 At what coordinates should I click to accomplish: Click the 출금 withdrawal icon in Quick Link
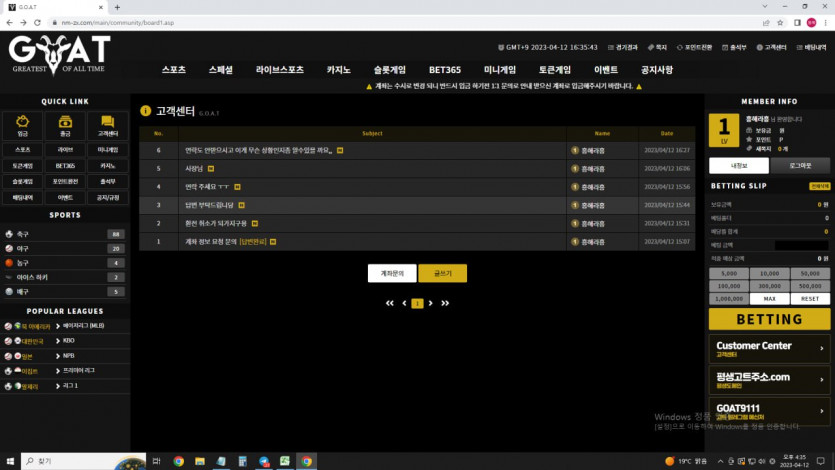(x=65, y=123)
